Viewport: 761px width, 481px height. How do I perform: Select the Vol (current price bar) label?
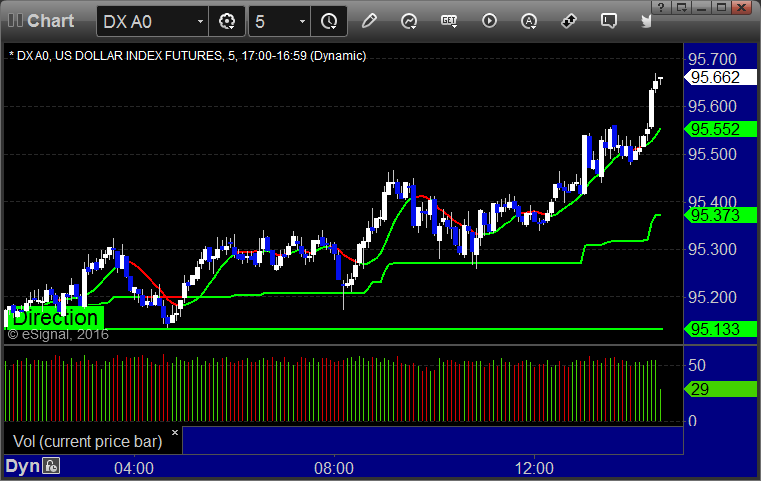click(87, 441)
